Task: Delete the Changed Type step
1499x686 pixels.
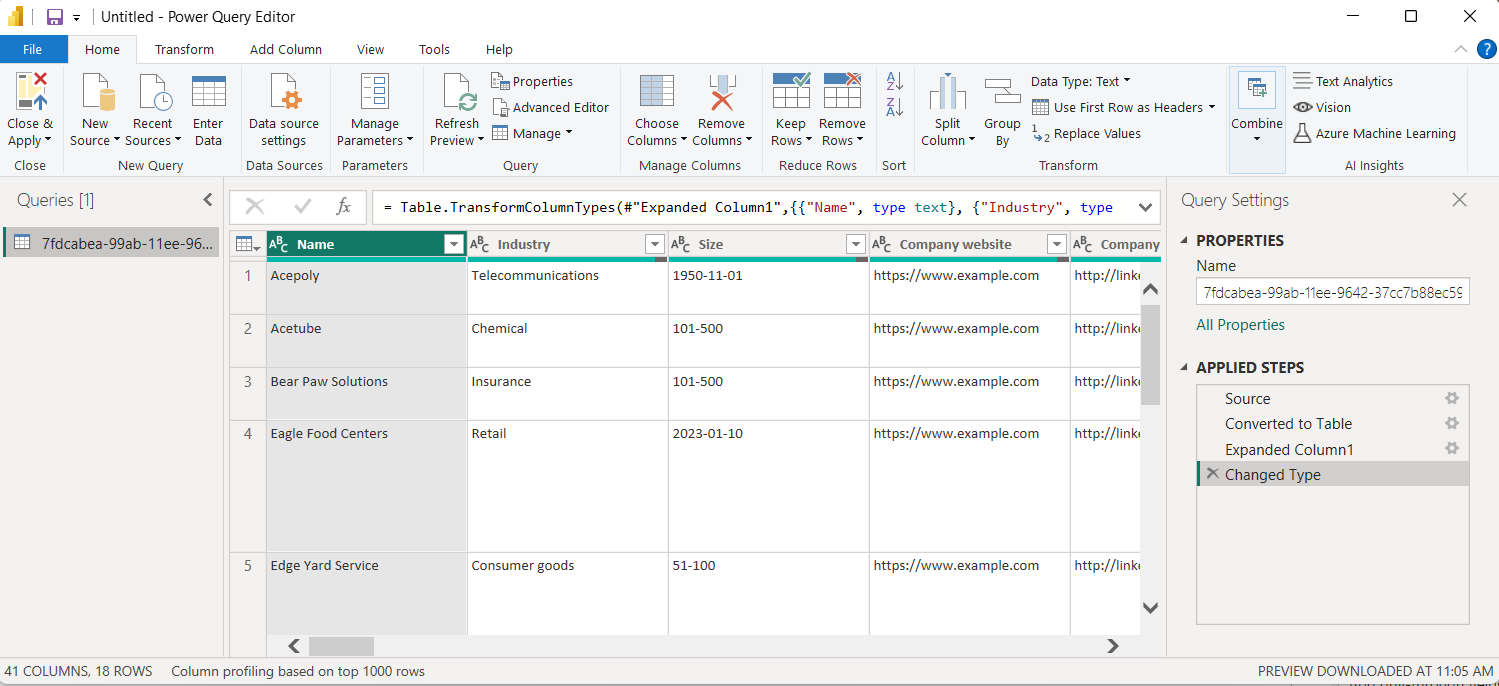Action: 1212,474
